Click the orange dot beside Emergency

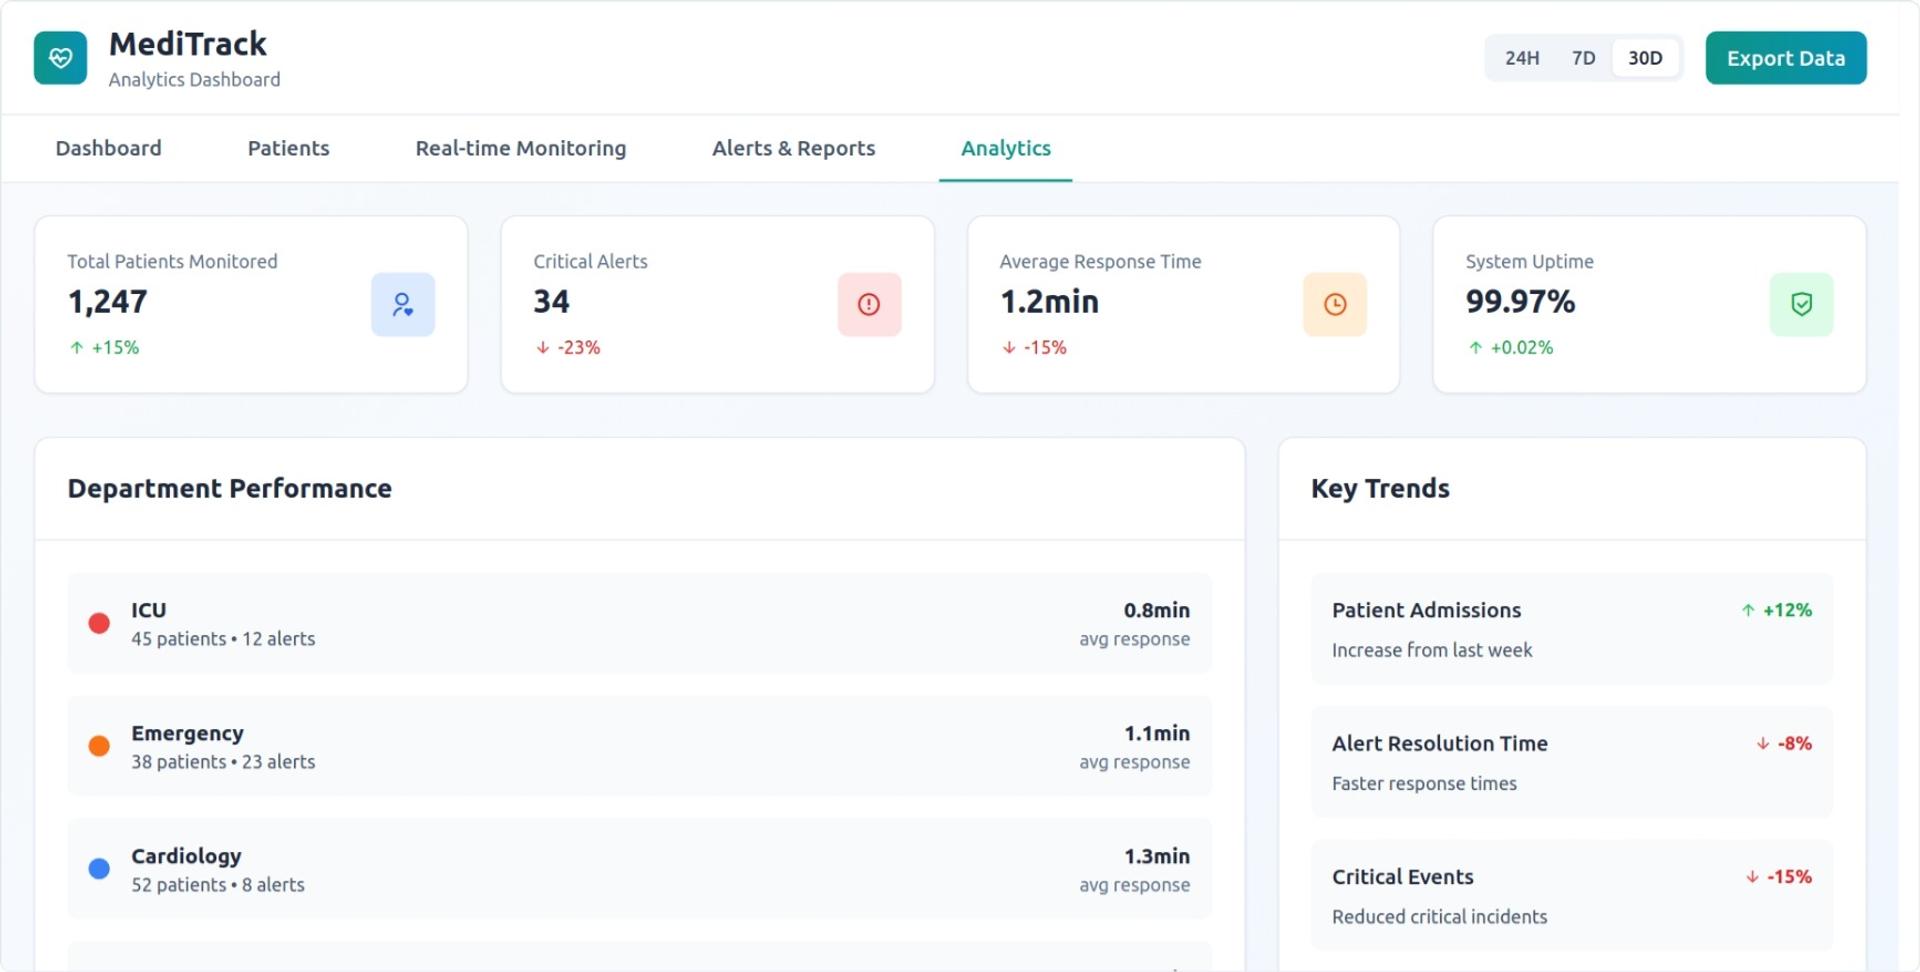99,746
